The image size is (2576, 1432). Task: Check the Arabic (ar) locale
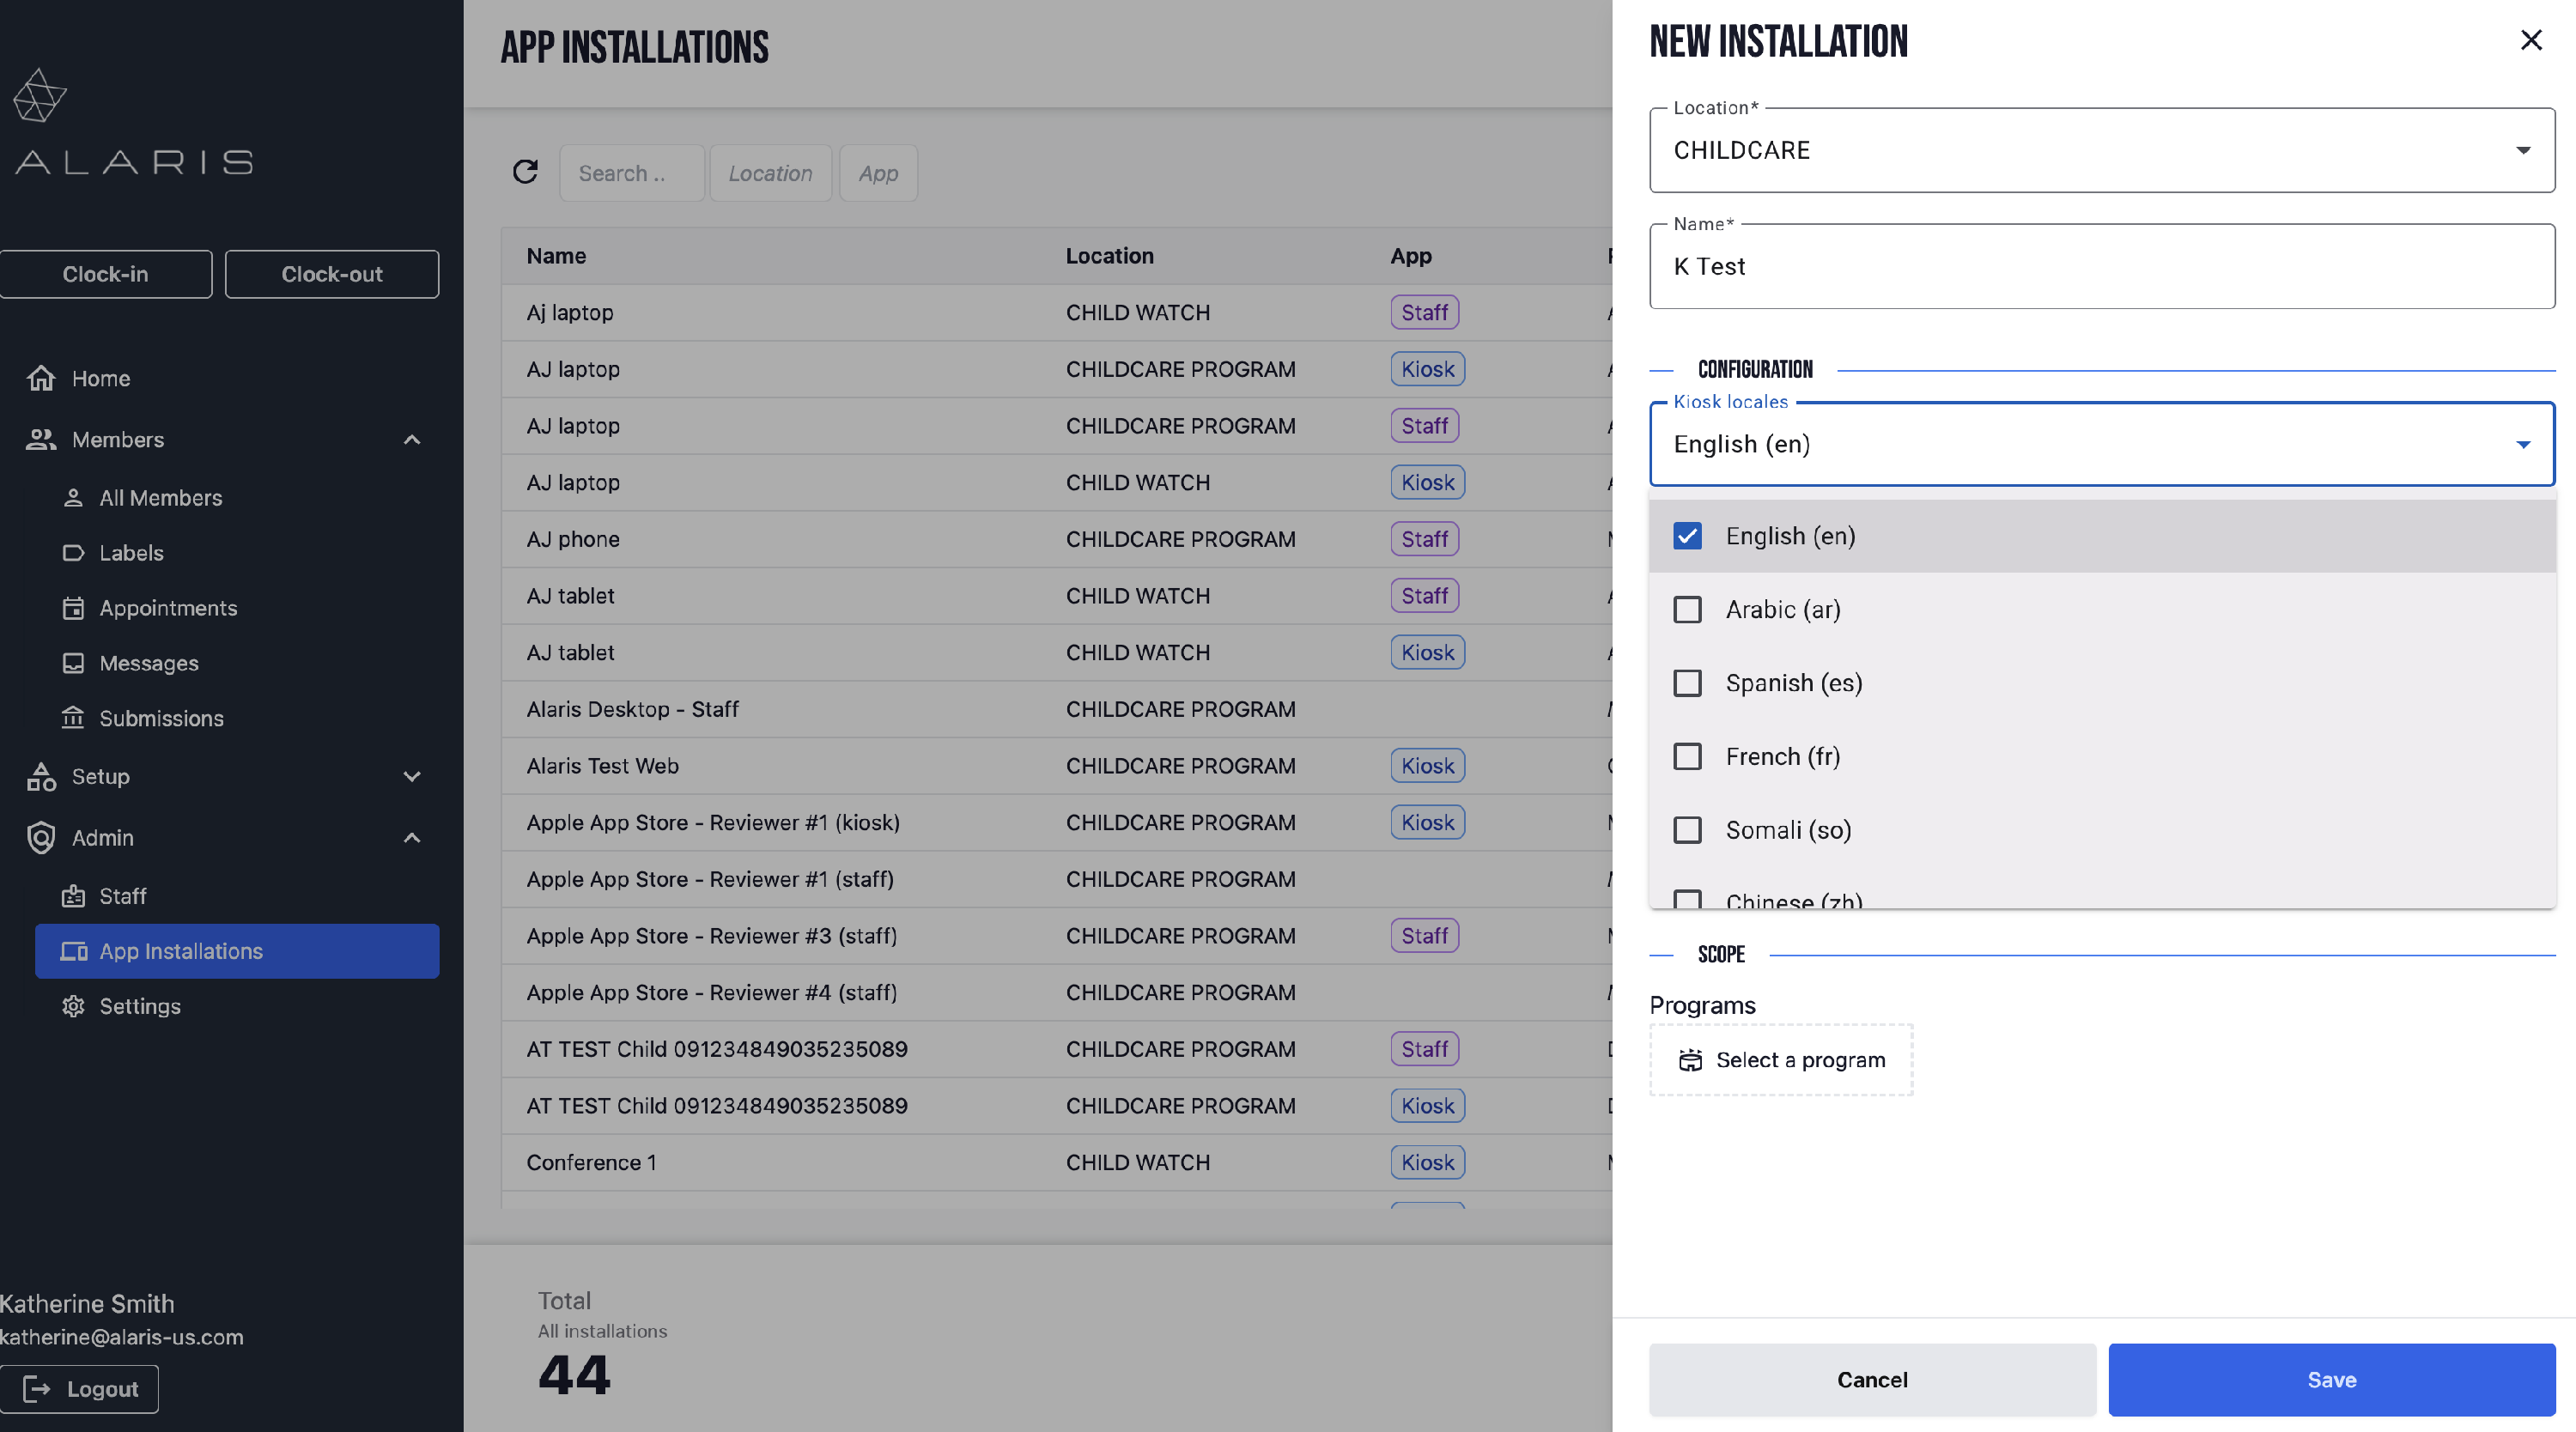[x=1687, y=609]
